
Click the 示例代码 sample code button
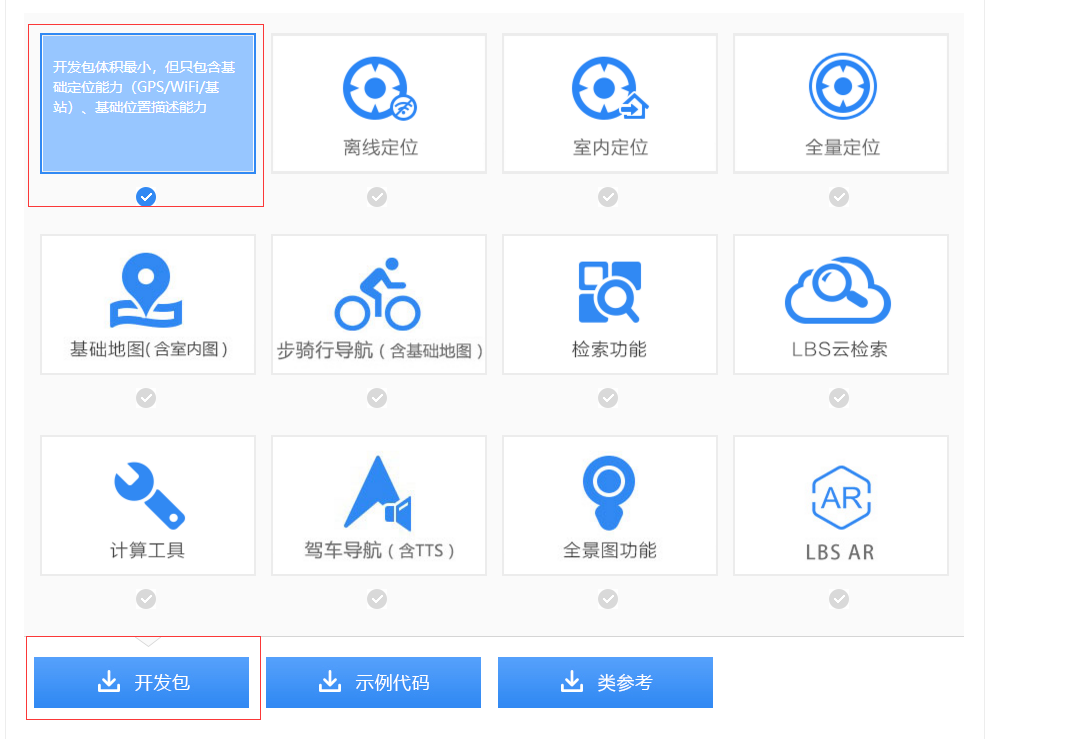click(373, 681)
